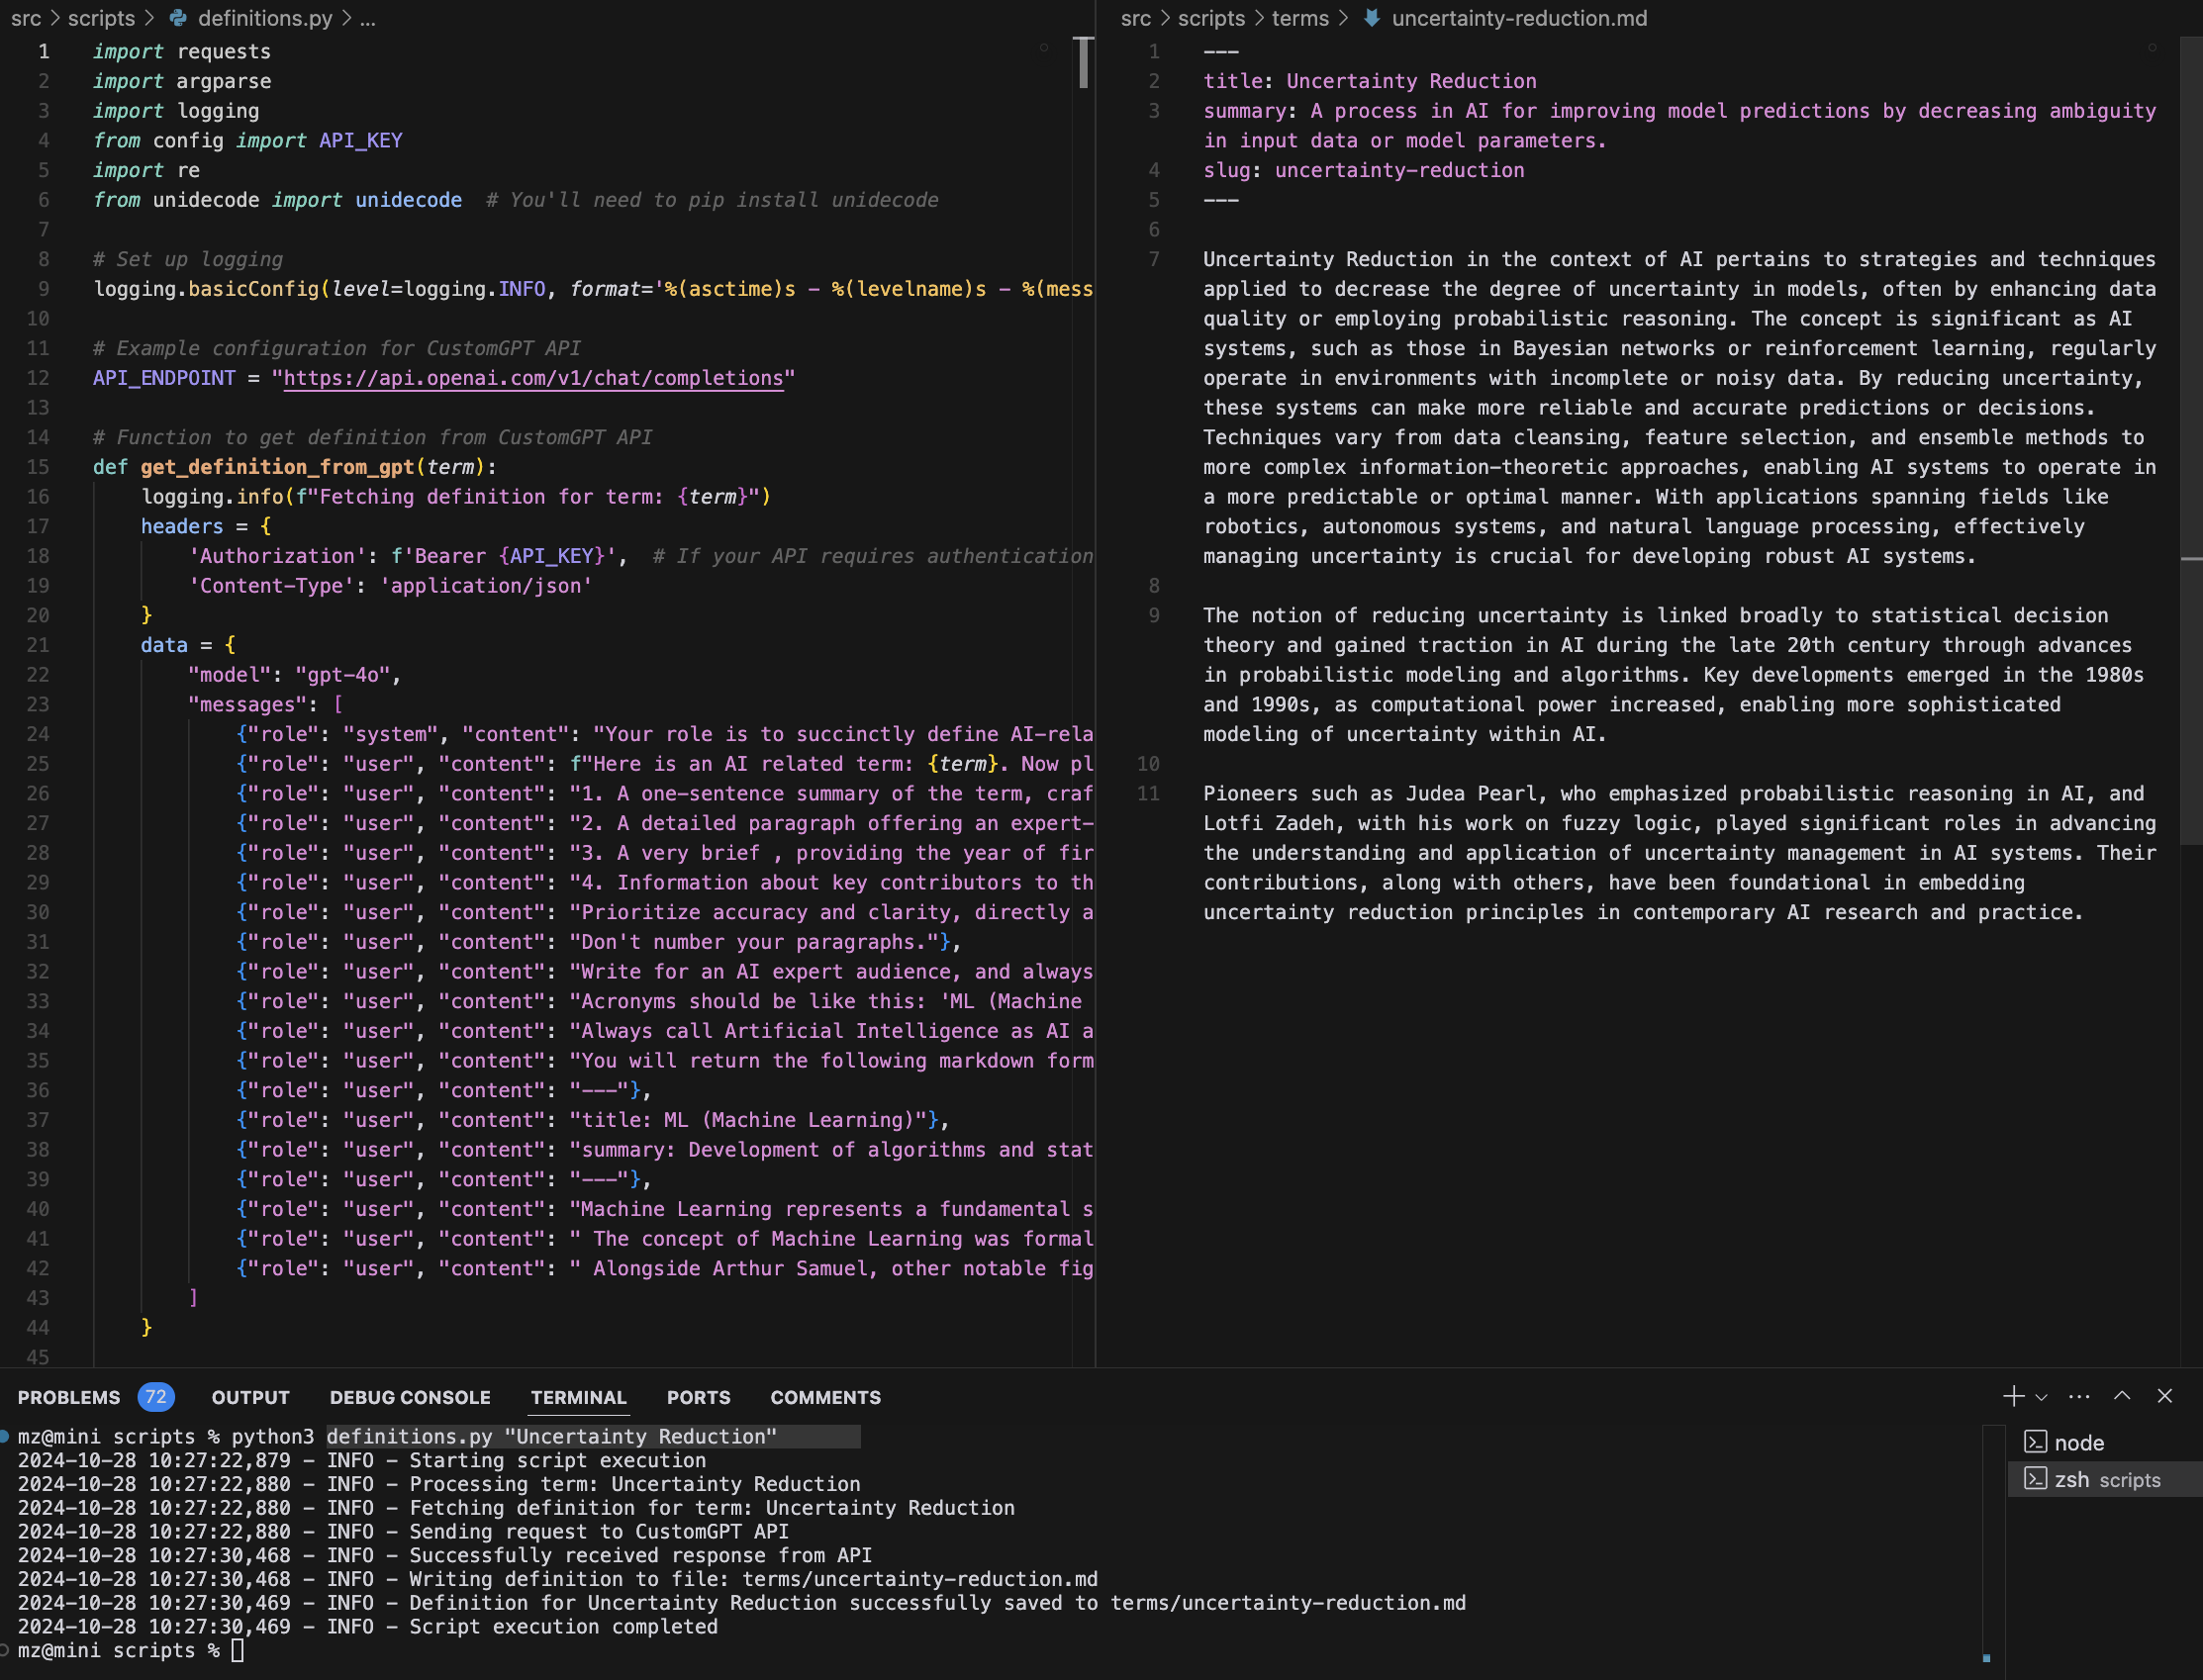Screen dimensions: 2203x1680
Task: Open the OpenAI API endpoint URL link
Action: [533, 378]
